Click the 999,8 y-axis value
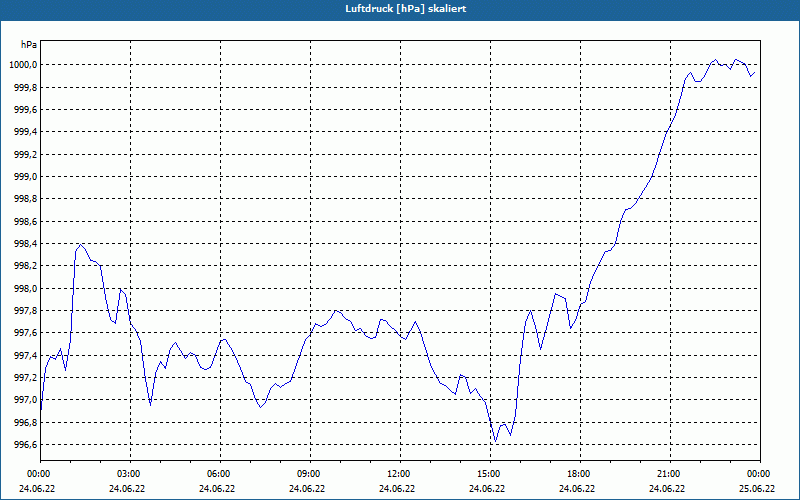 pyautogui.click(x=26, y=87)
